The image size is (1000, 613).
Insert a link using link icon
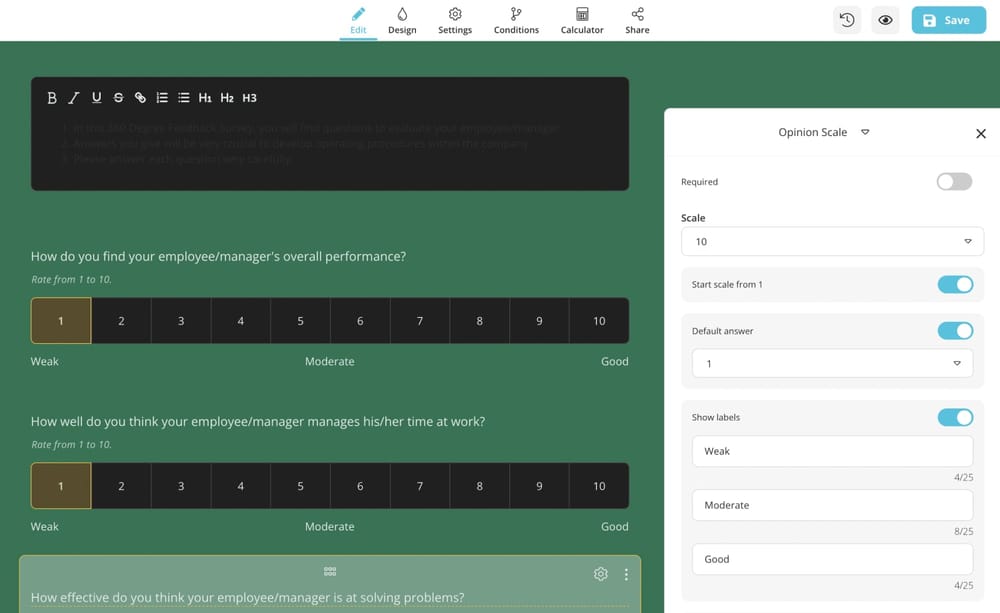[x=140, y=98]
